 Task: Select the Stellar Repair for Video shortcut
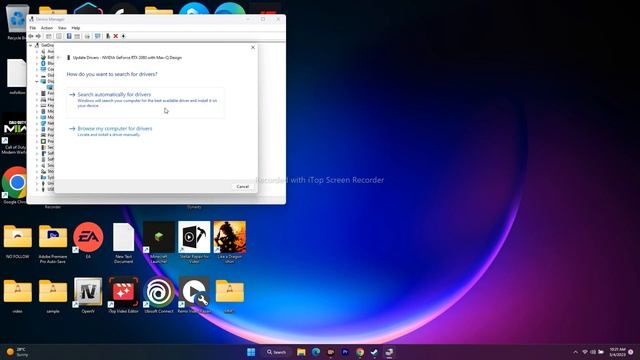(x=194, y=243)
